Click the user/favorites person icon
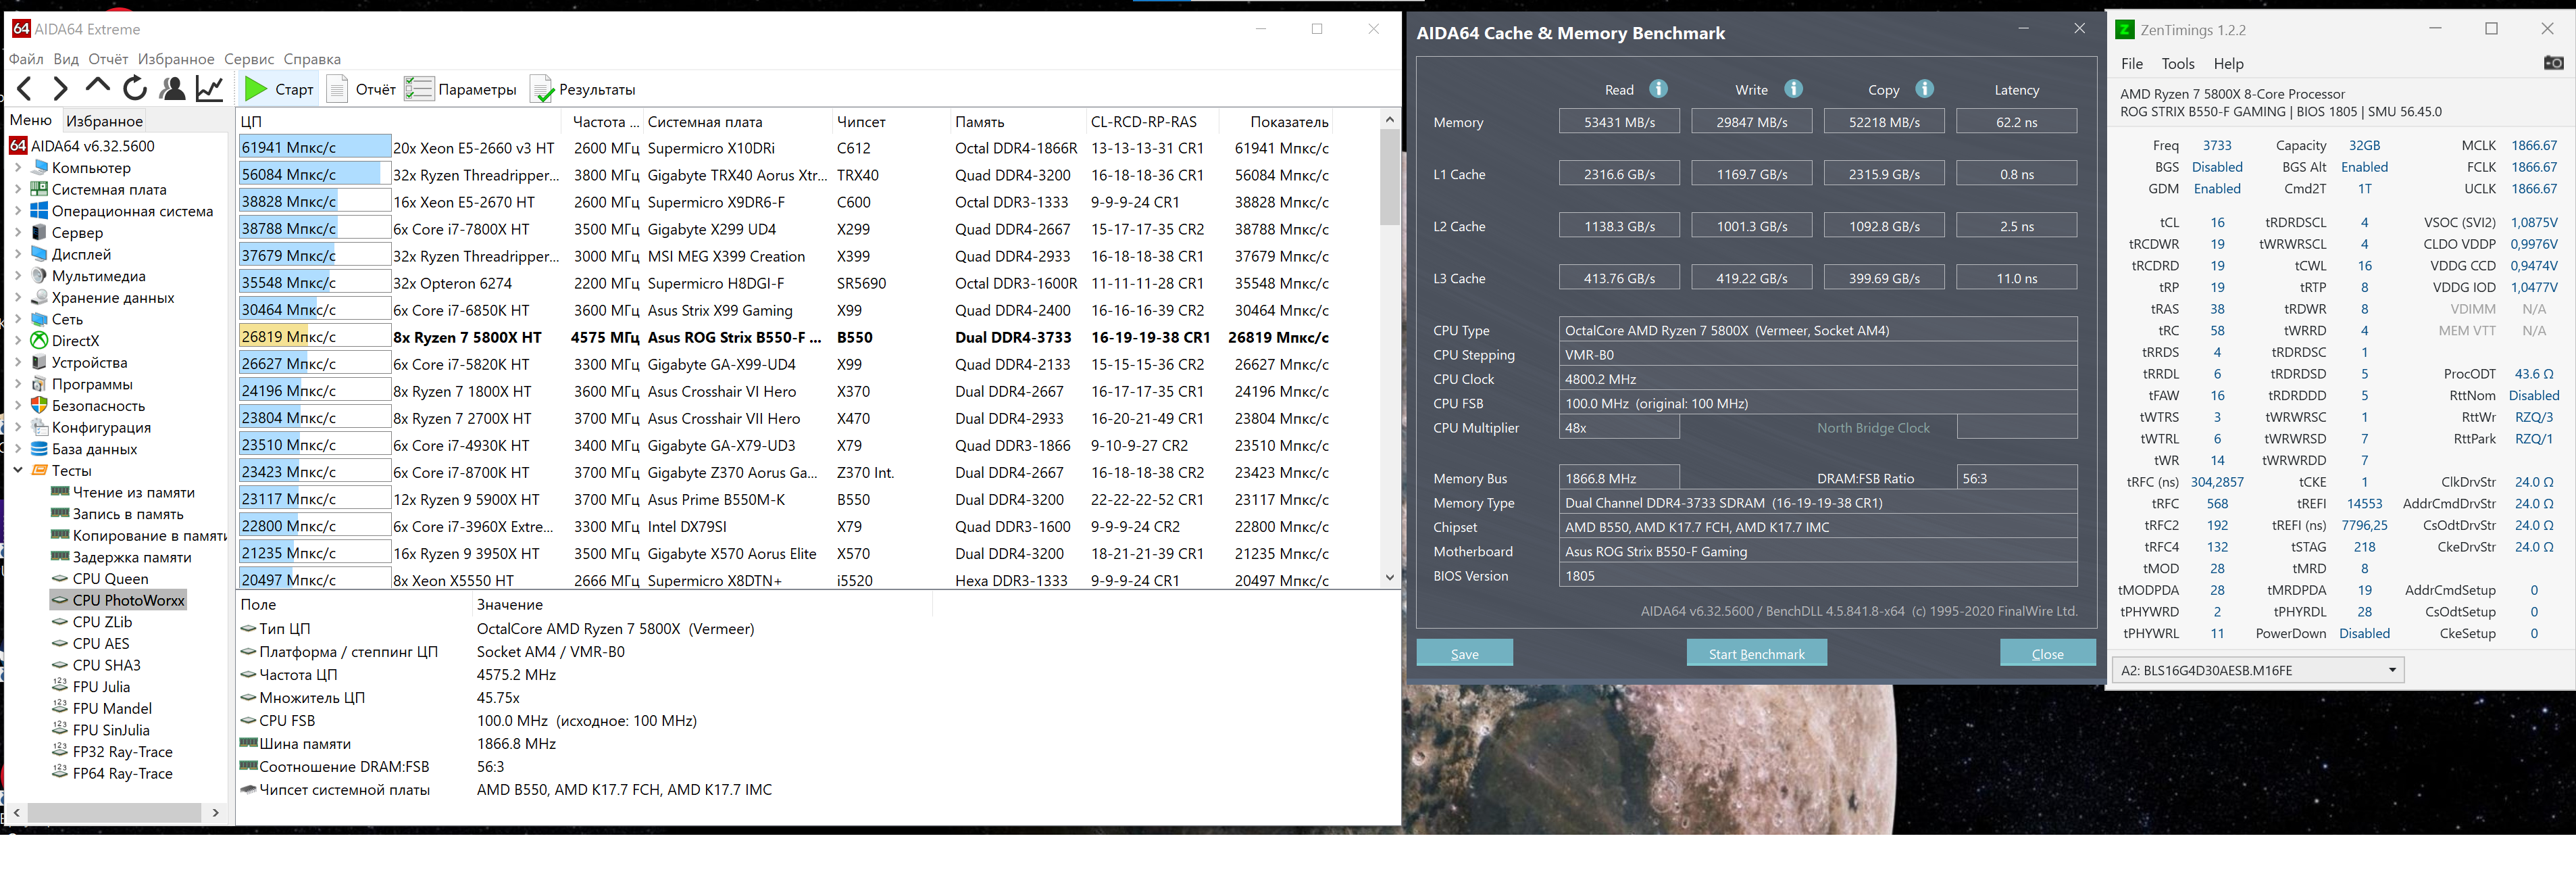 click(x=172, y=89)
